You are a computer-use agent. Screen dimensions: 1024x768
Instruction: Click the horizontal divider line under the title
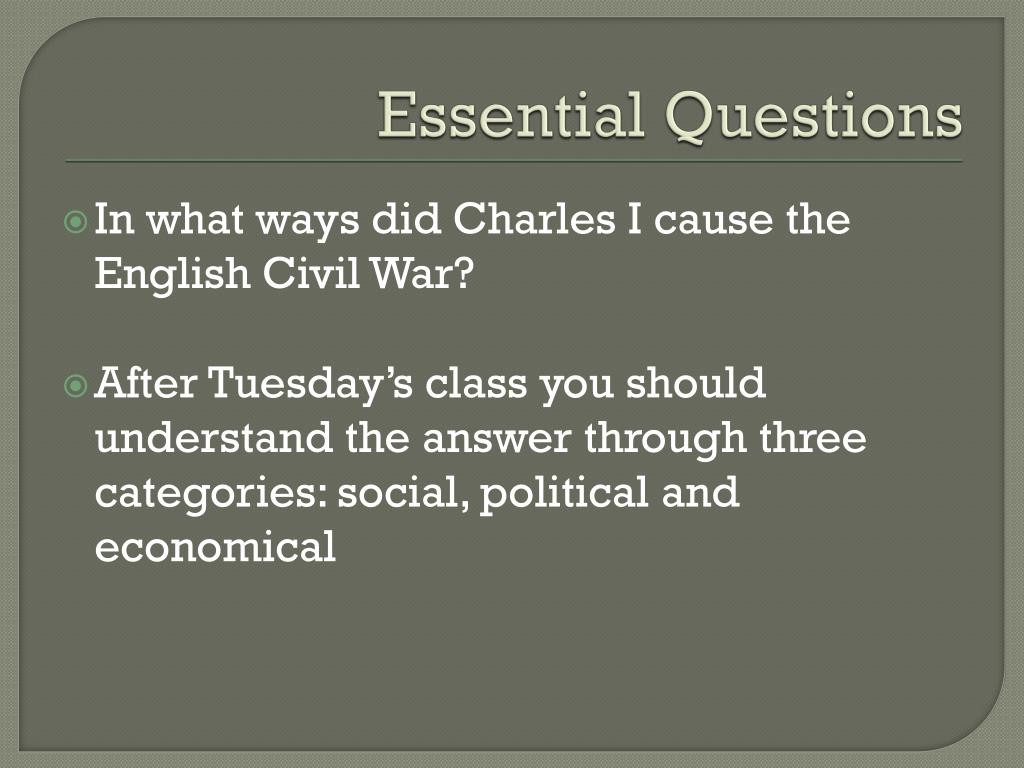click(514, 161)
